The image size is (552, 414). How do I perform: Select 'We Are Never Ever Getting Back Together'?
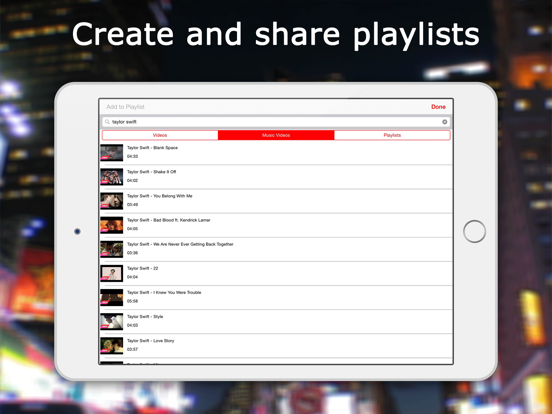193,244
